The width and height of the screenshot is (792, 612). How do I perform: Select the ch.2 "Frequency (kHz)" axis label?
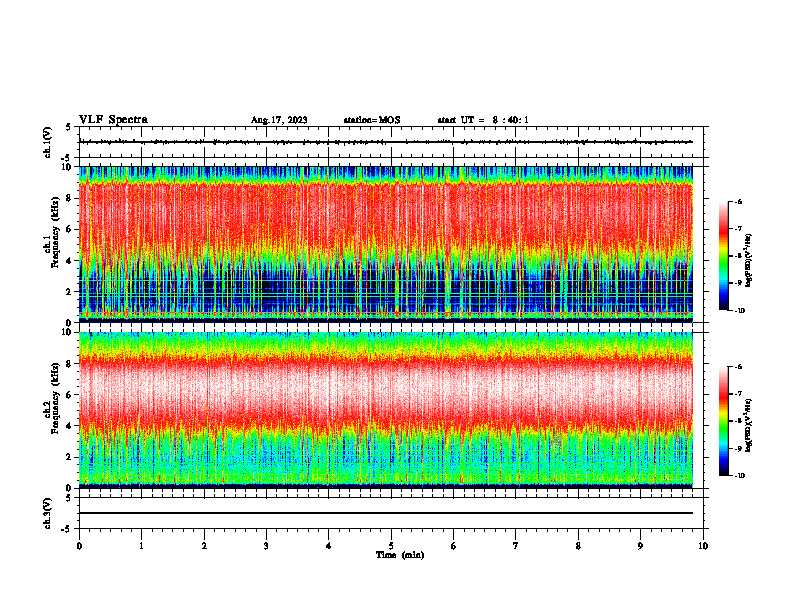(55, 398)
